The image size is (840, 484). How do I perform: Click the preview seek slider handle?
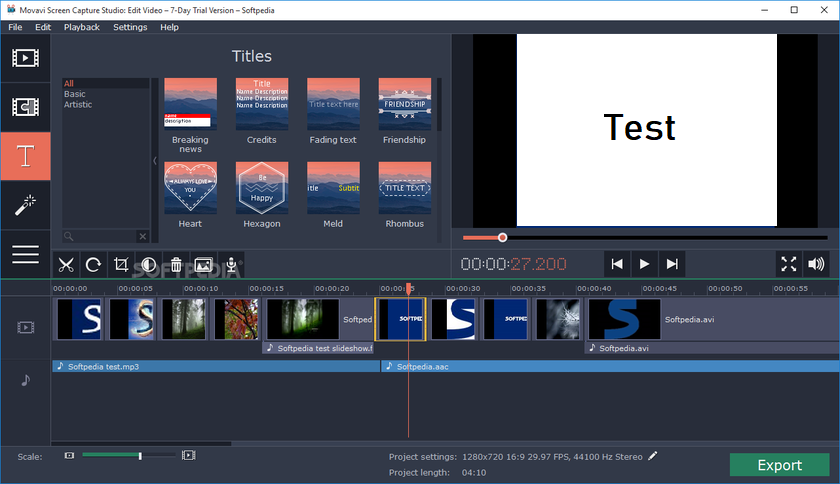(502, 237)
